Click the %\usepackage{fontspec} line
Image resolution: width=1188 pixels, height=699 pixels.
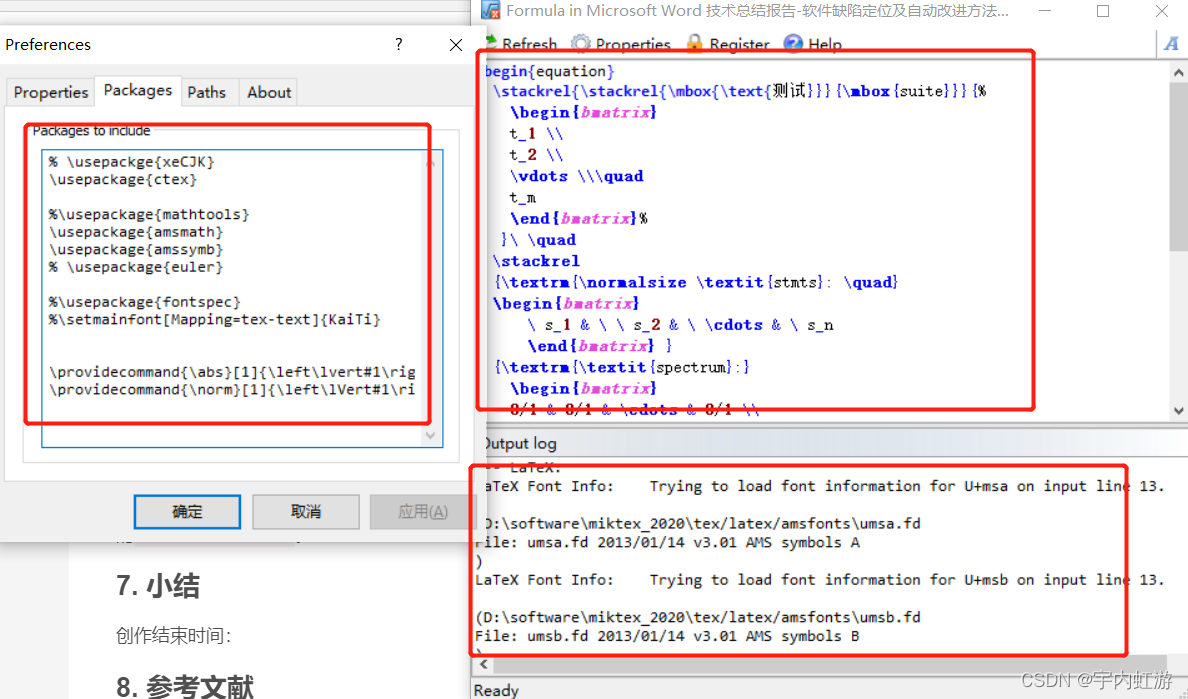[x=144, y=302]
